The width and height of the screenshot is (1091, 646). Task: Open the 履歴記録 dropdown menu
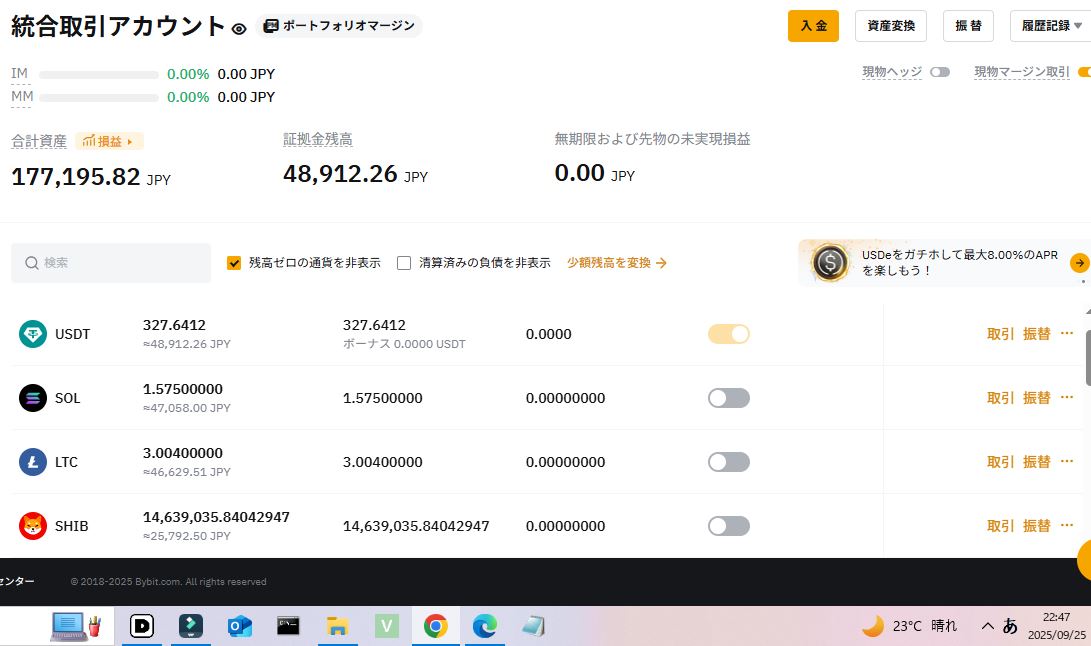[x=1050, y=26]
